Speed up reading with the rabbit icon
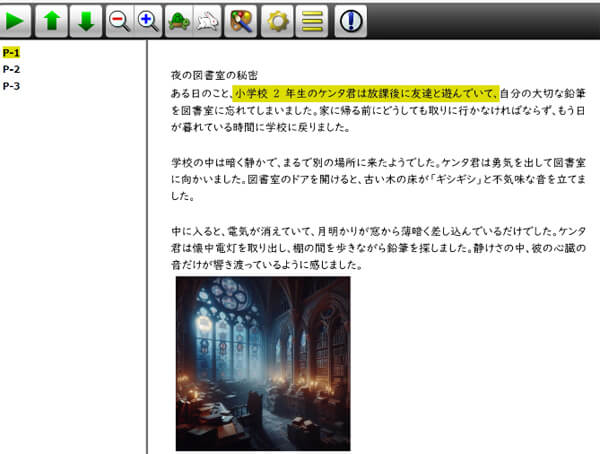 (x=208, y=20)
